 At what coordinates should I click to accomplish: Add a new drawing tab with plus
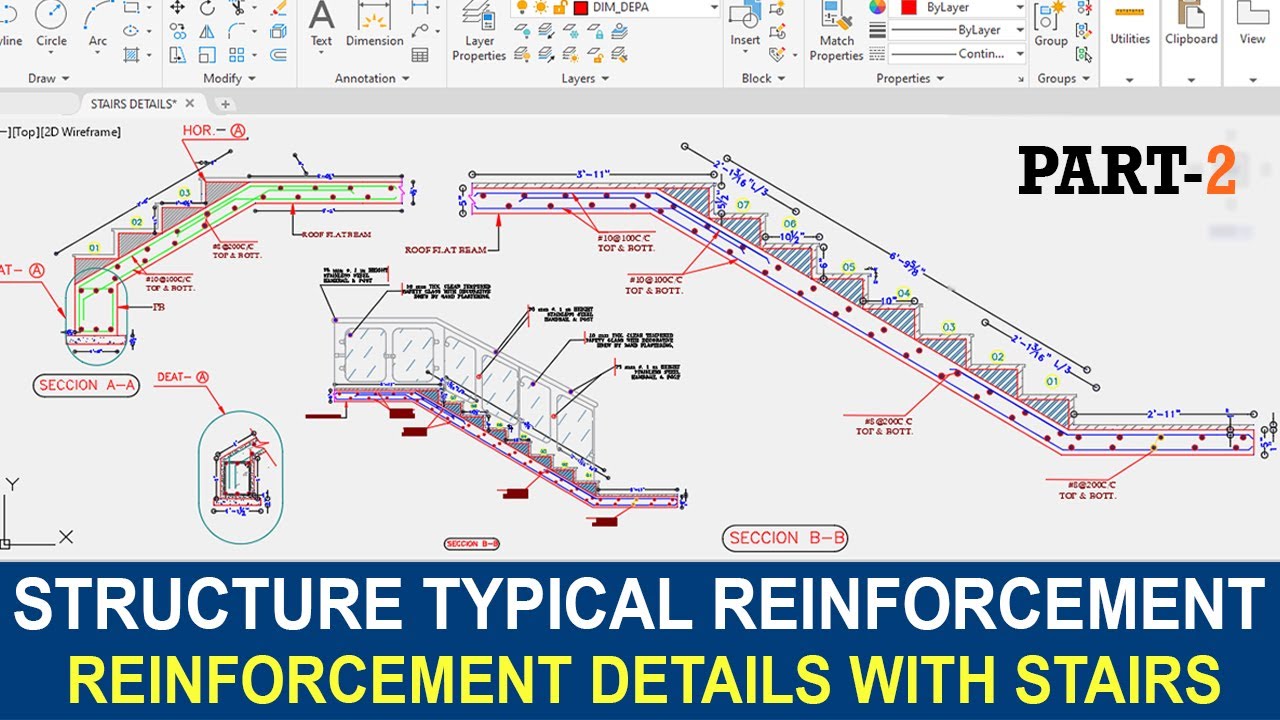(225, 103)
